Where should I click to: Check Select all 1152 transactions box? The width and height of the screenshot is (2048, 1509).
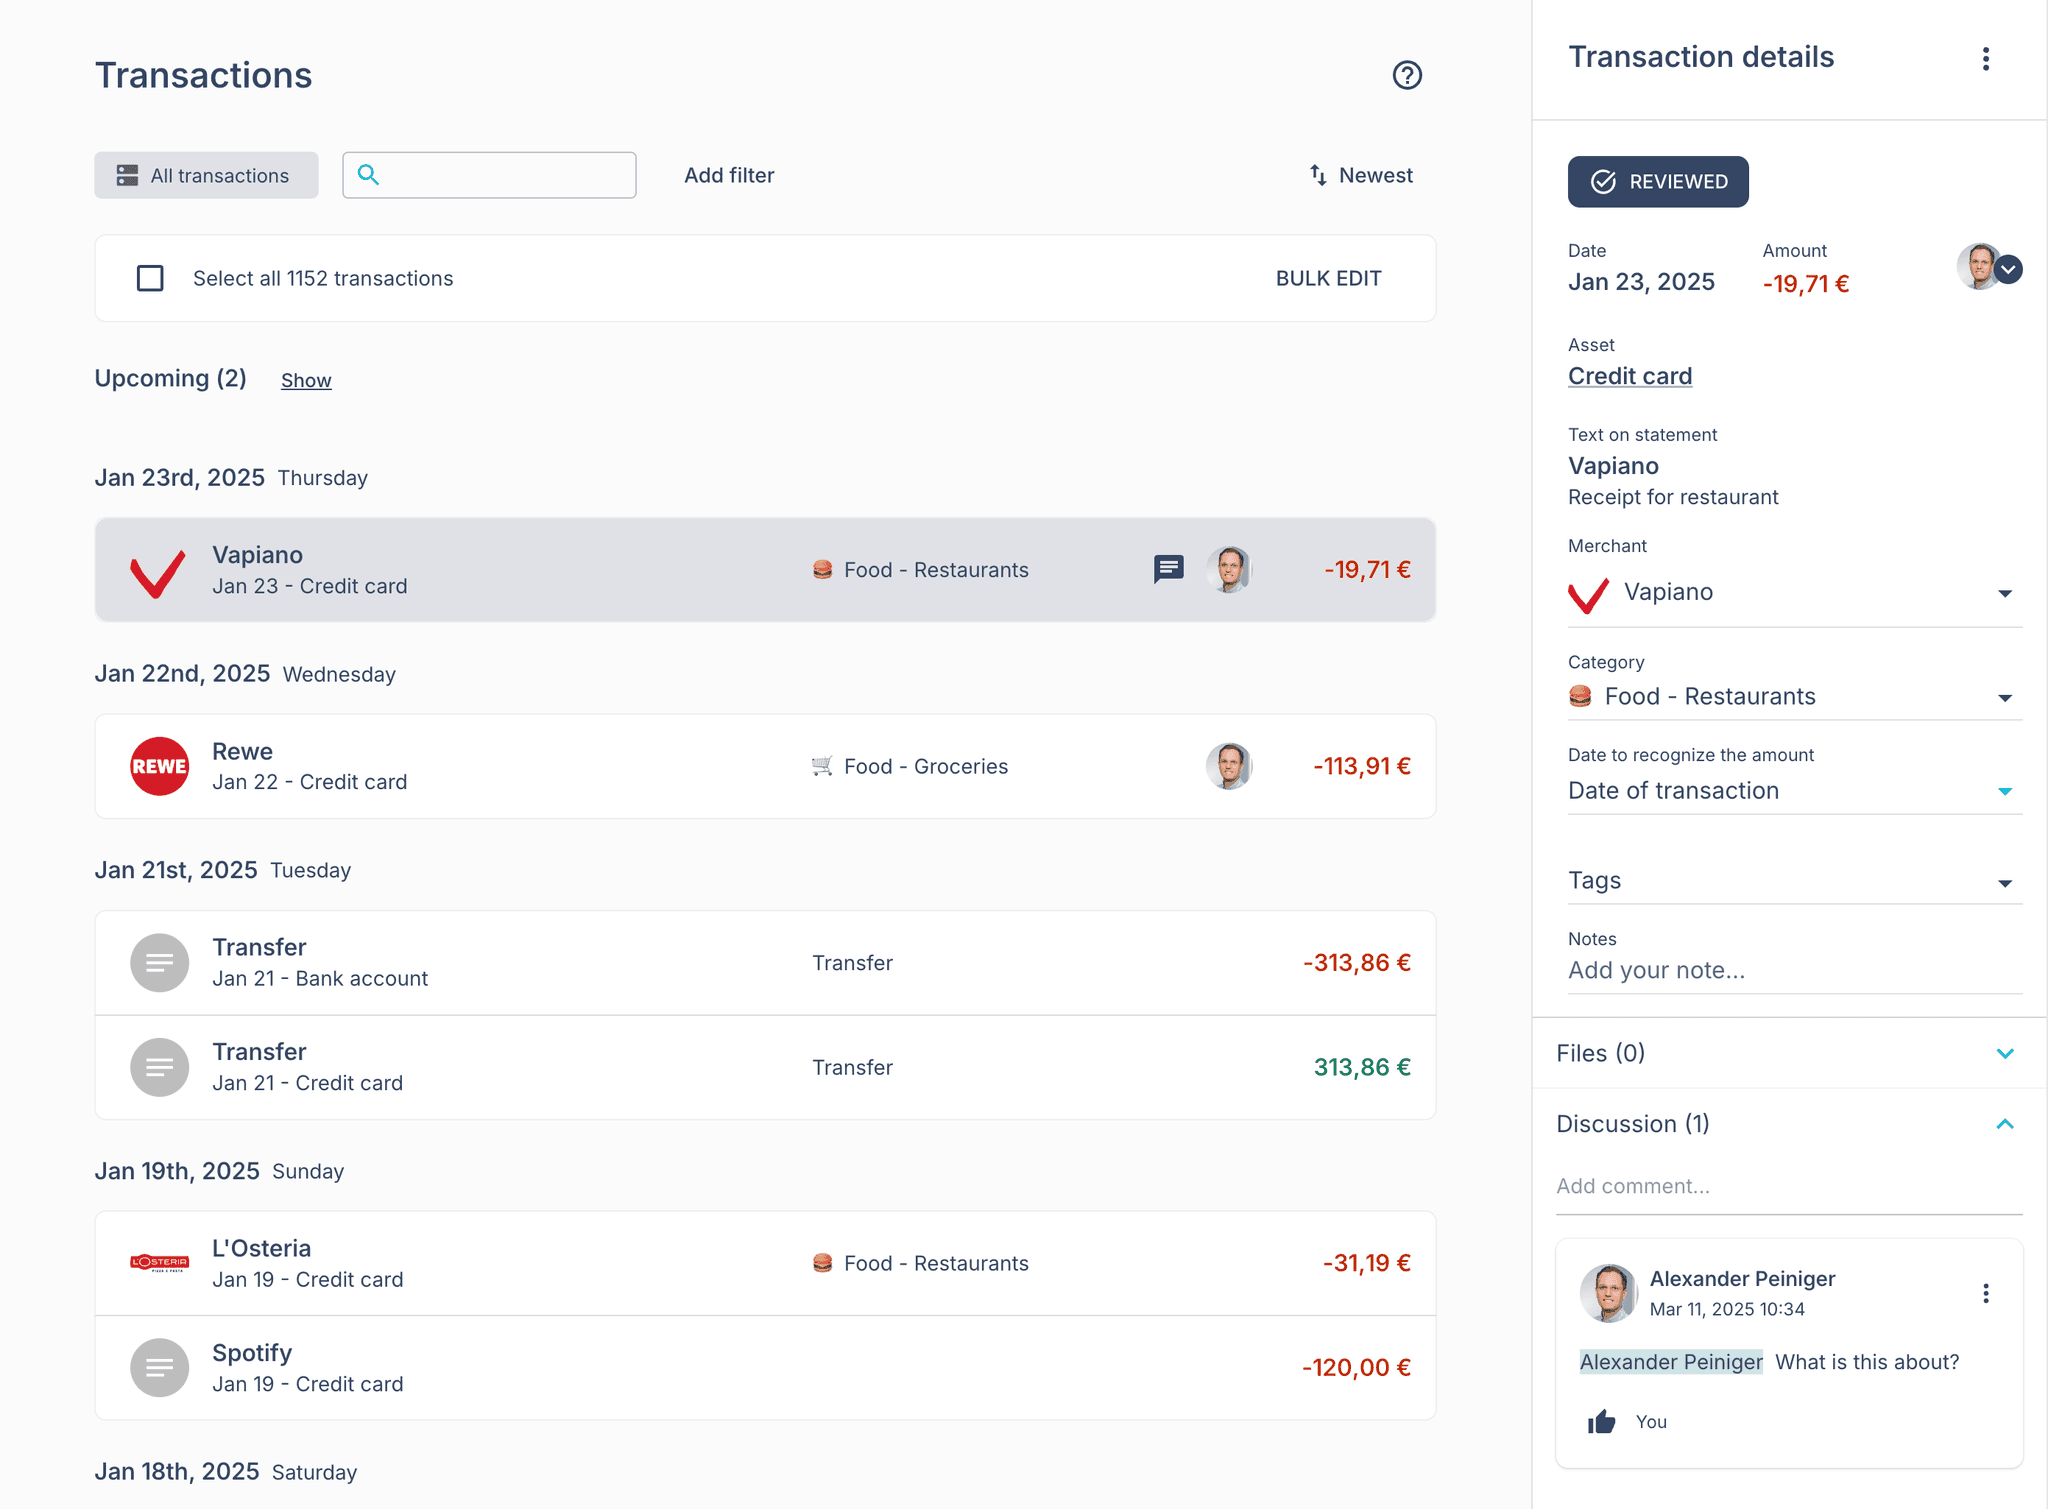click(150, 278)
